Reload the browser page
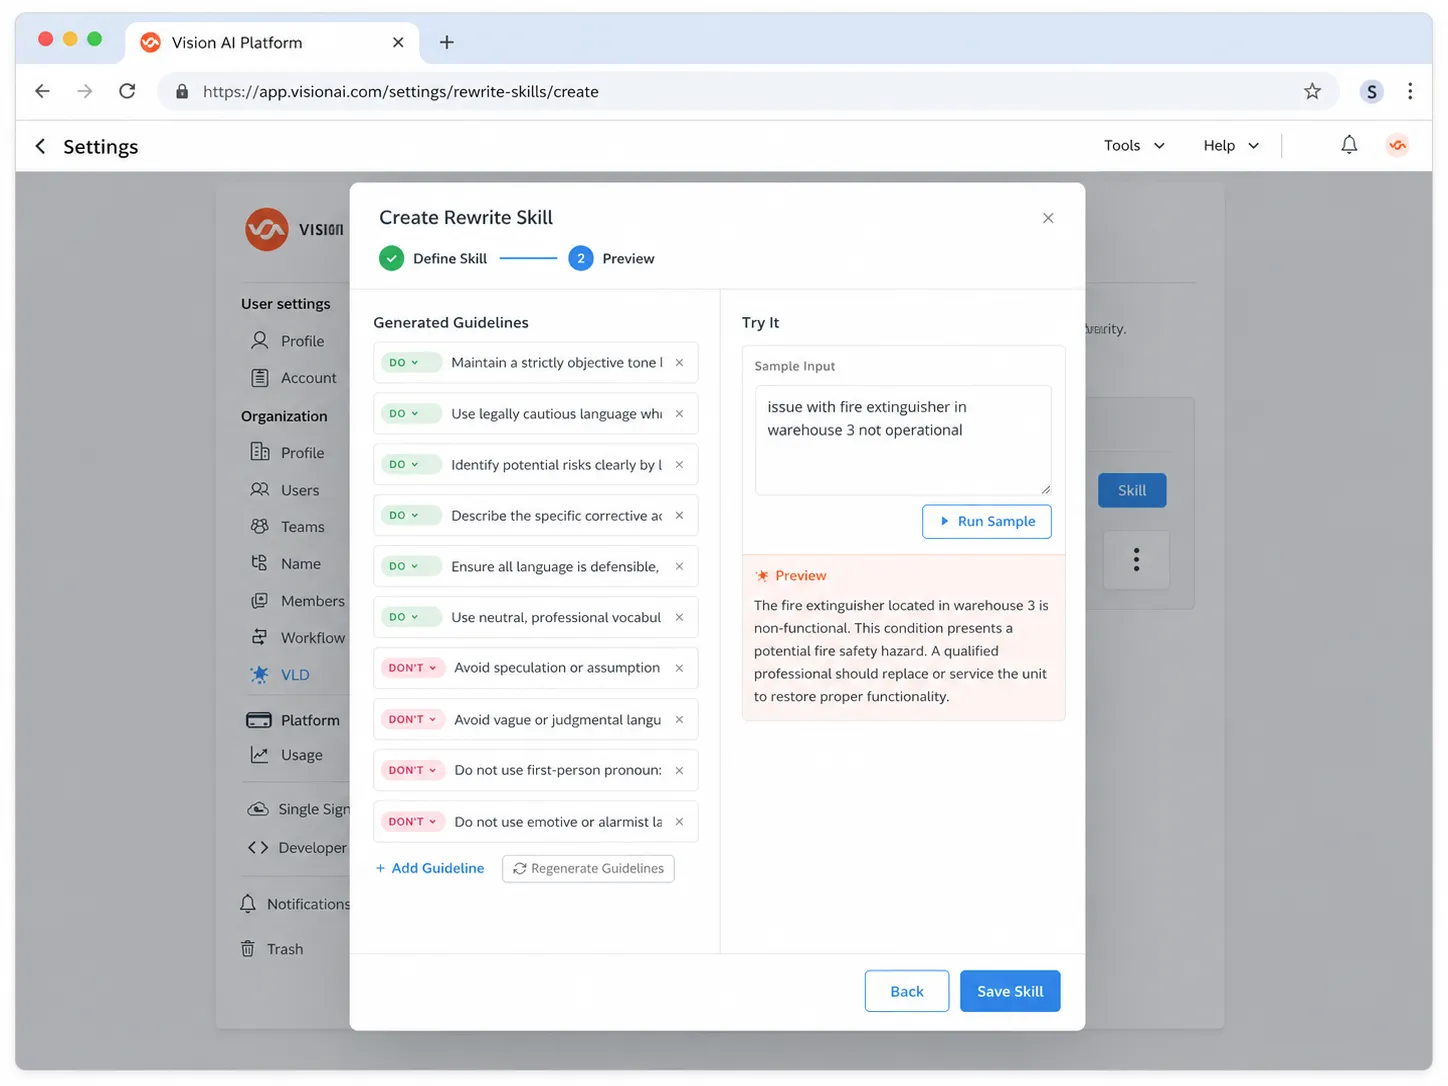Viewport: 1448px width, 1086px height. (127, 92)
